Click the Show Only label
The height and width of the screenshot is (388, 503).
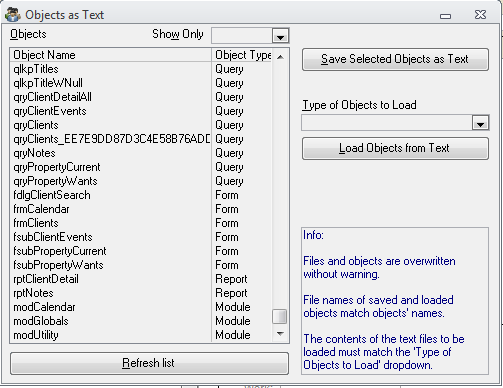(178, 34)
